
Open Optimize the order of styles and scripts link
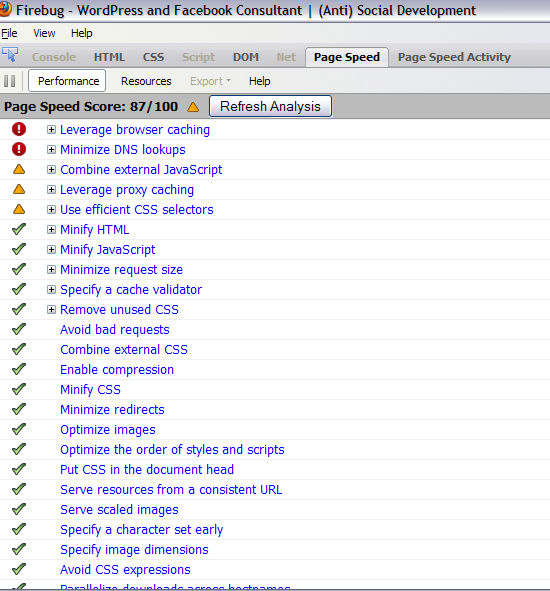172,450
